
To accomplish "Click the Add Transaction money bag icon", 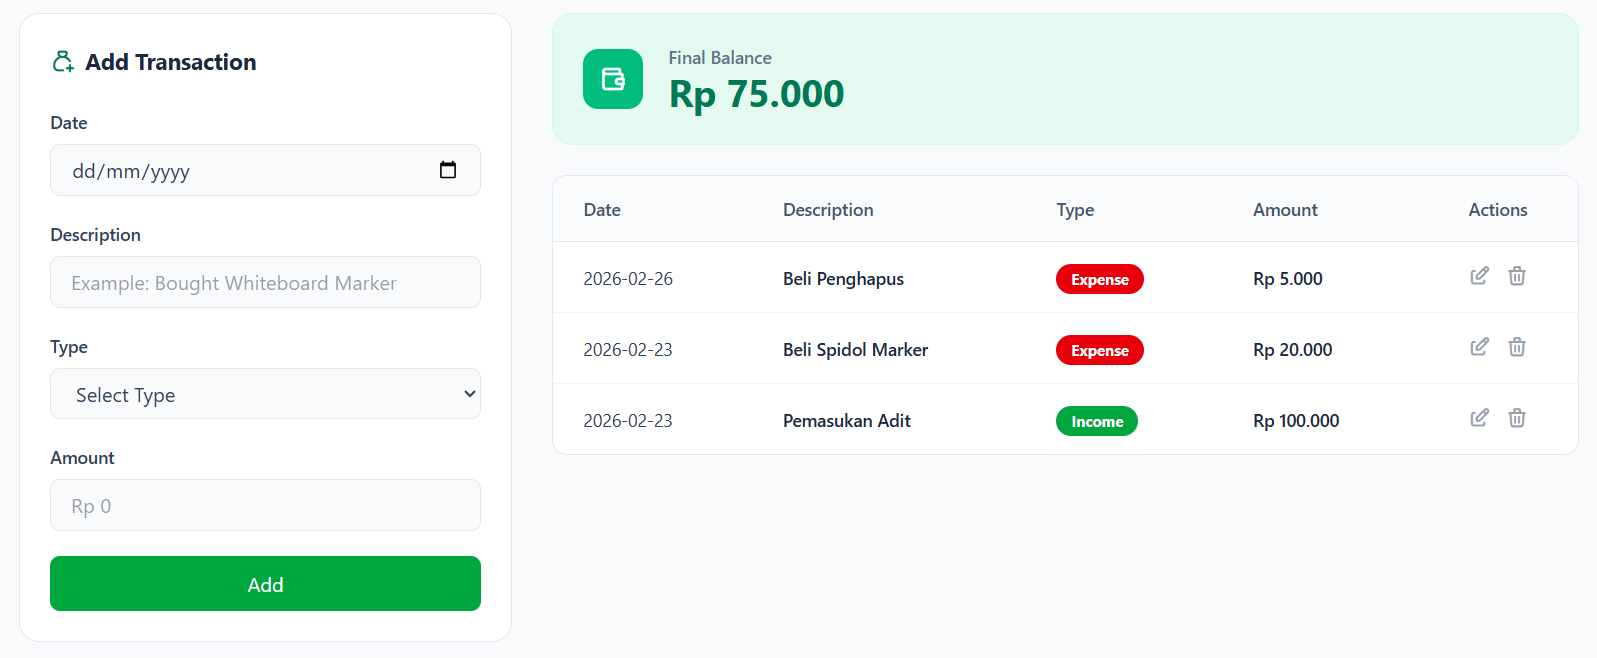I will 63,62.
